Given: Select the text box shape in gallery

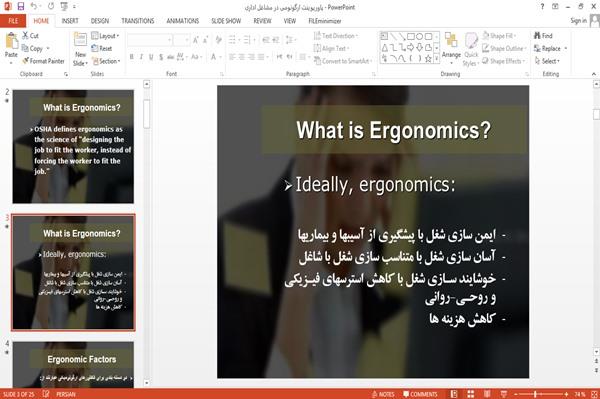Looking at the screenshot, I should click(x=385, y=36).
